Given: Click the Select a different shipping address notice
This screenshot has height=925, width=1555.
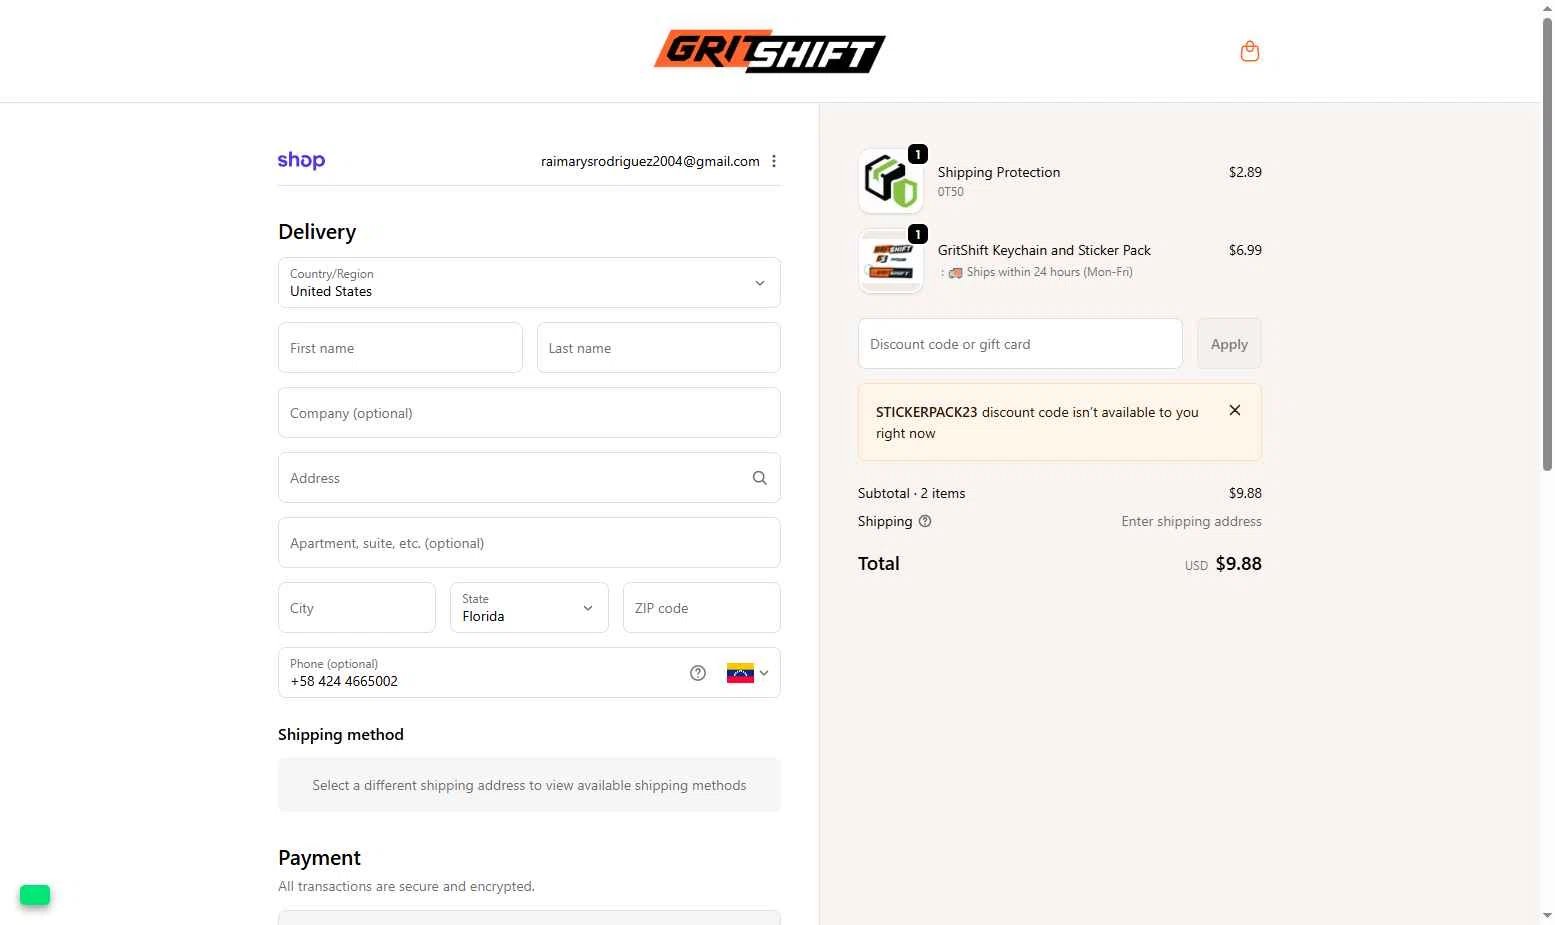Looking at the screenshot, I should (529, 785).
